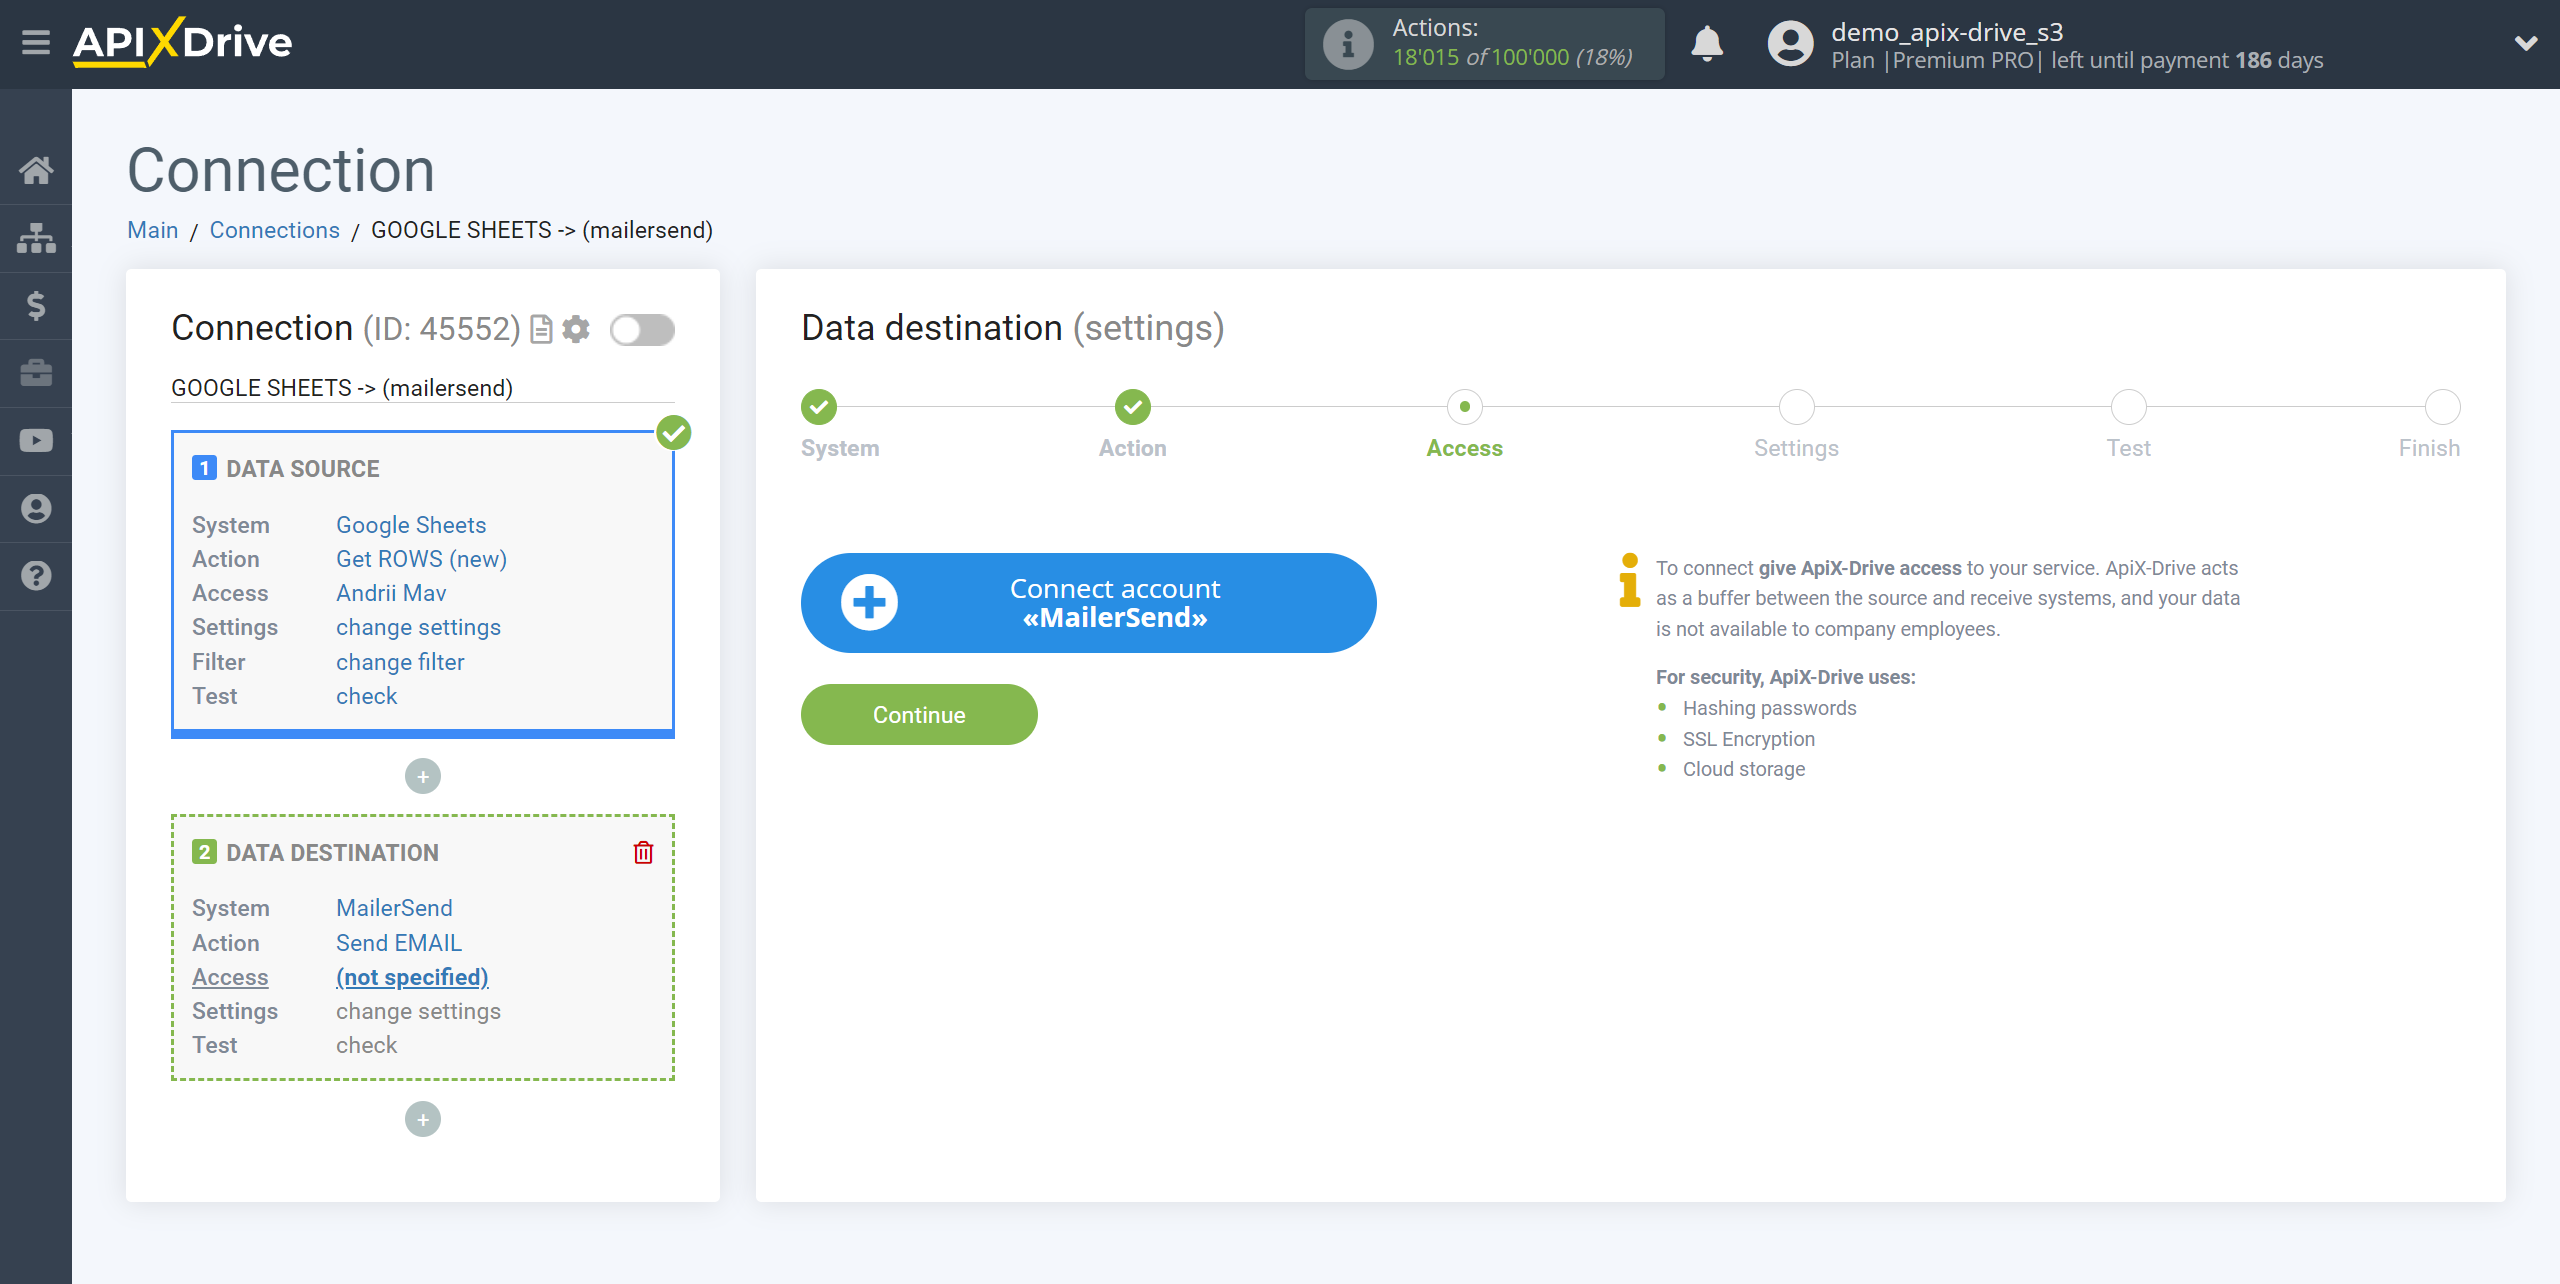Click change settings link for Google Sheets
The height and width of the screenshot is (1284, 2560).
(x=416, y=627)
